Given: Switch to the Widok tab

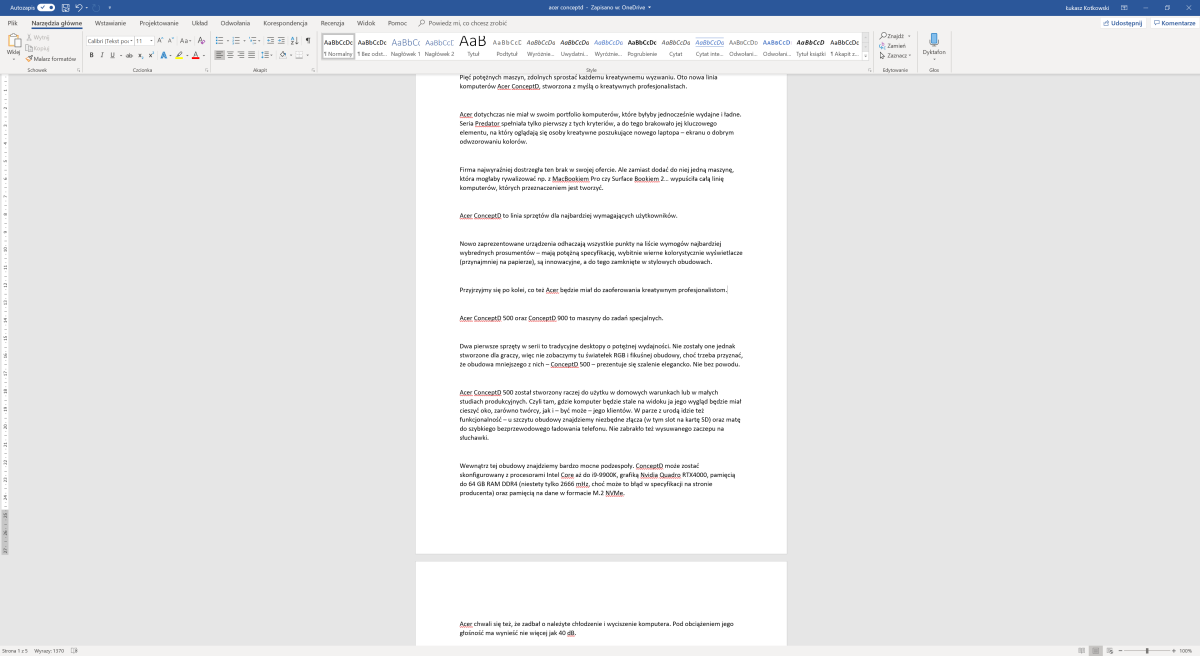Looking at the screenshot, I should [x=366, y=22].
